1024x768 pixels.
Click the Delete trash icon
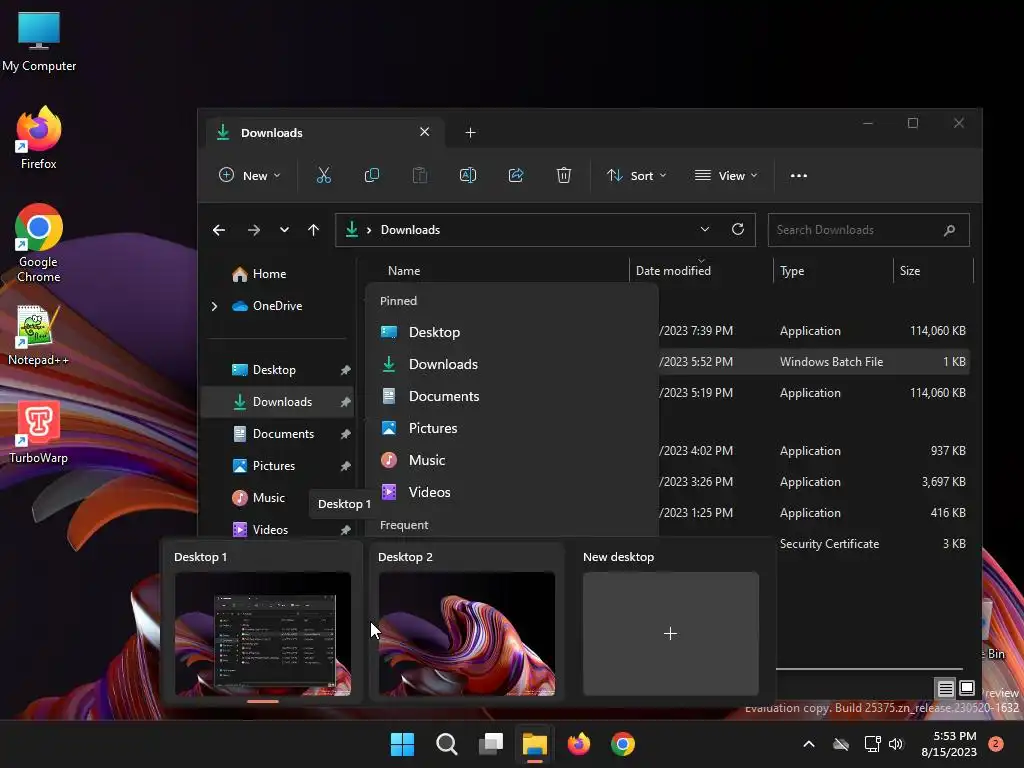click(x=564, y=175)
